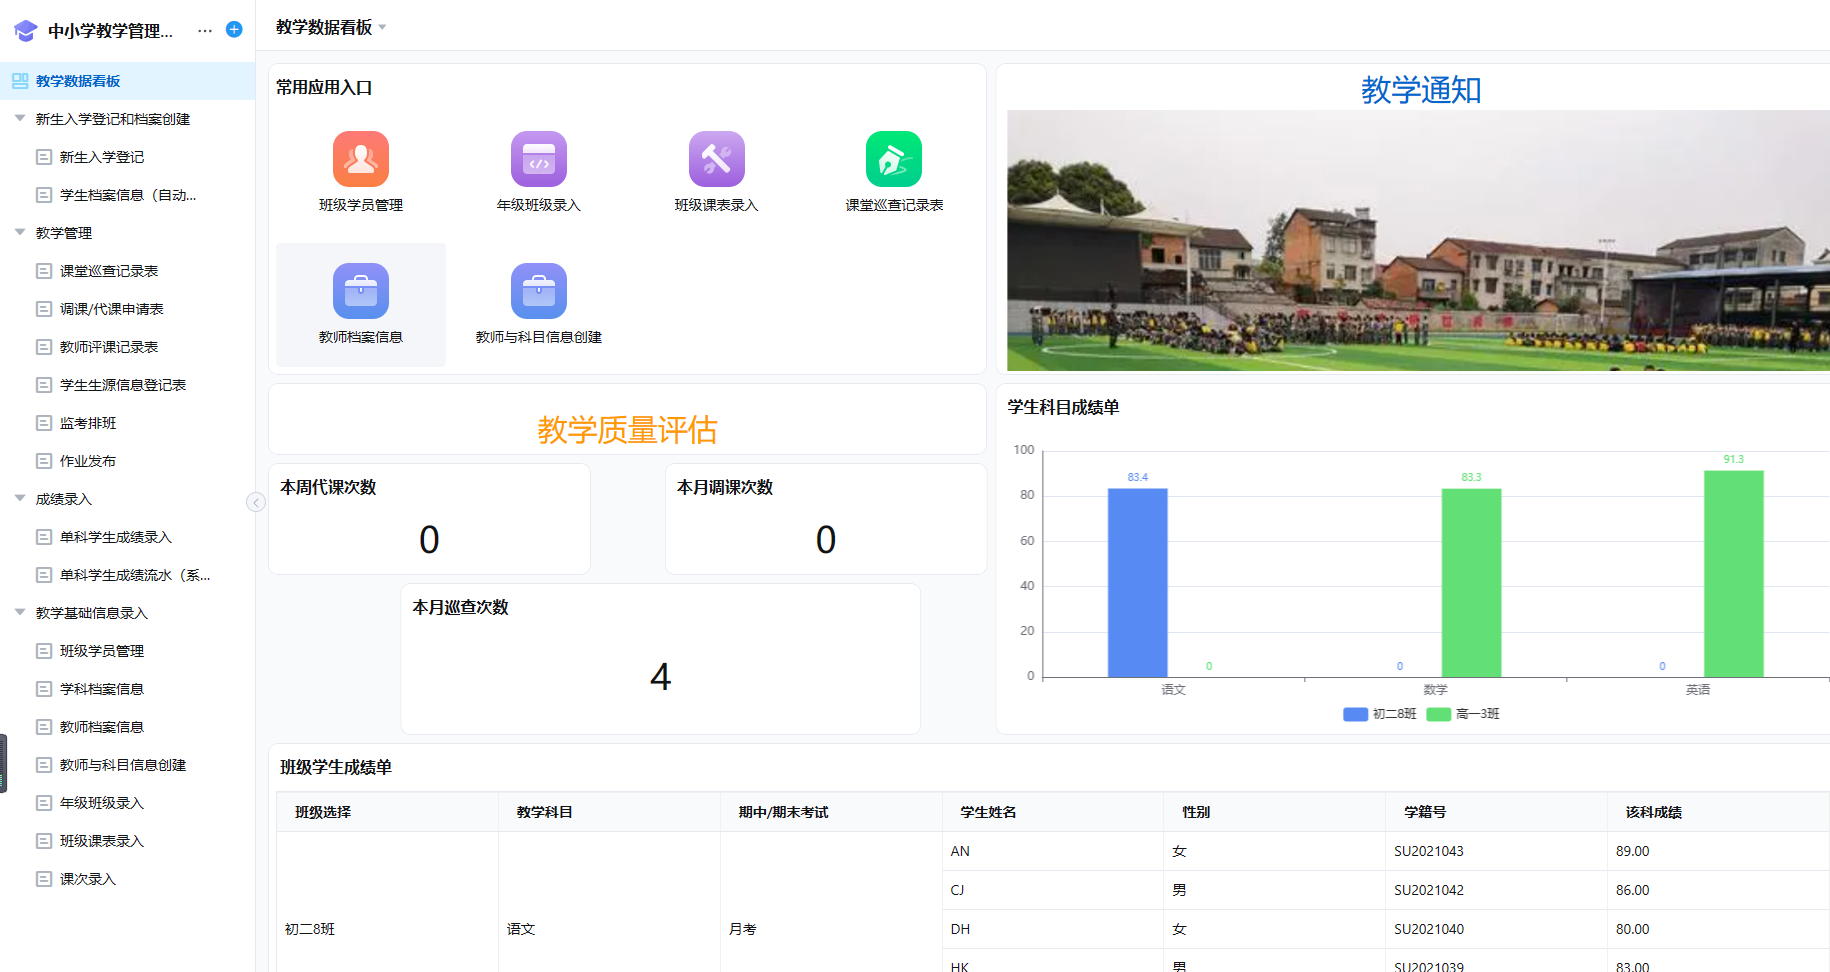Open the 教师与科目信息创建 app icon
The image size is (1830, 972).
coord(538,290)
